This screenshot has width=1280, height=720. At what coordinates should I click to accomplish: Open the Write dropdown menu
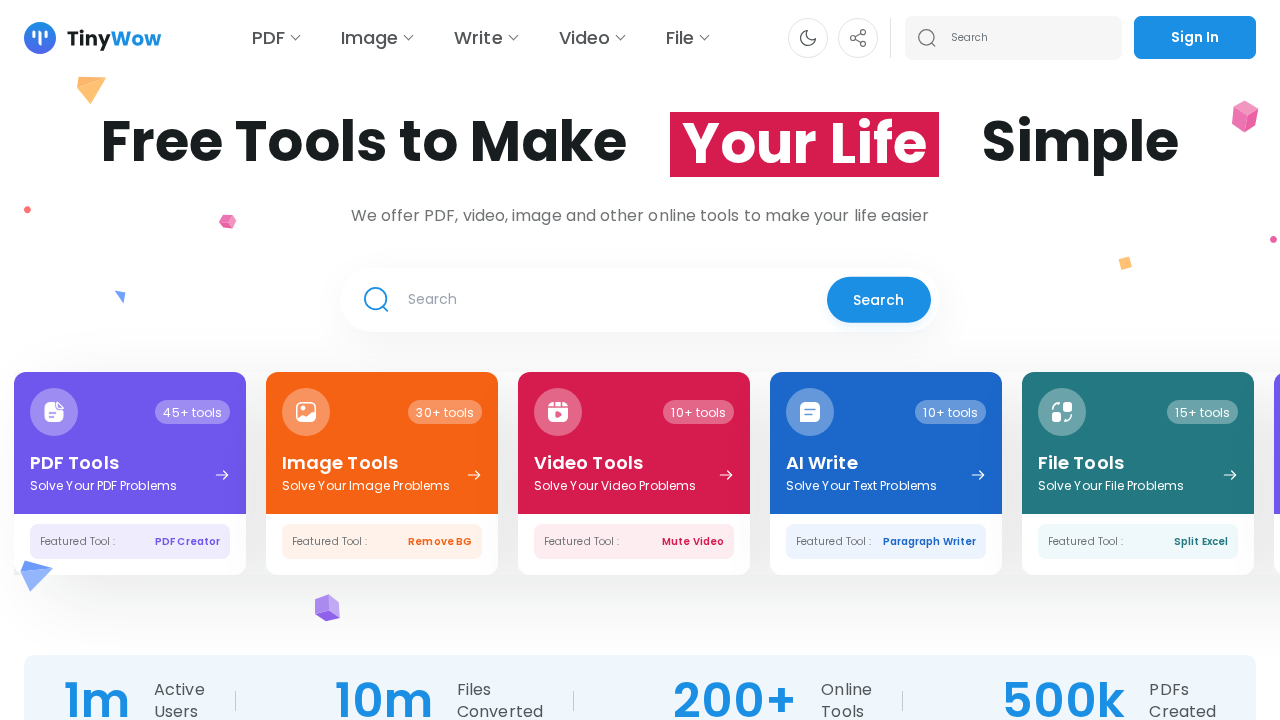(486, 38)
